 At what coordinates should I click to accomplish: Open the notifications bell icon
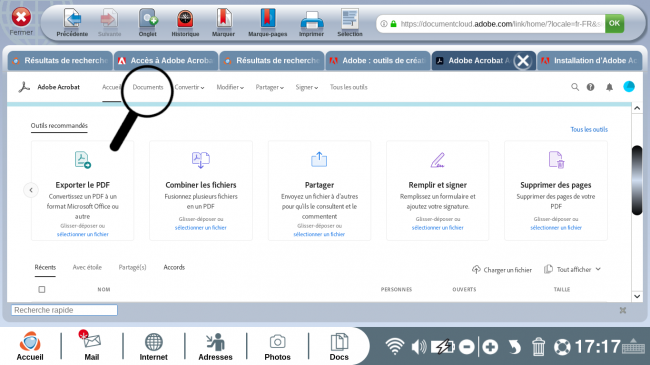[x=609, y=87]
